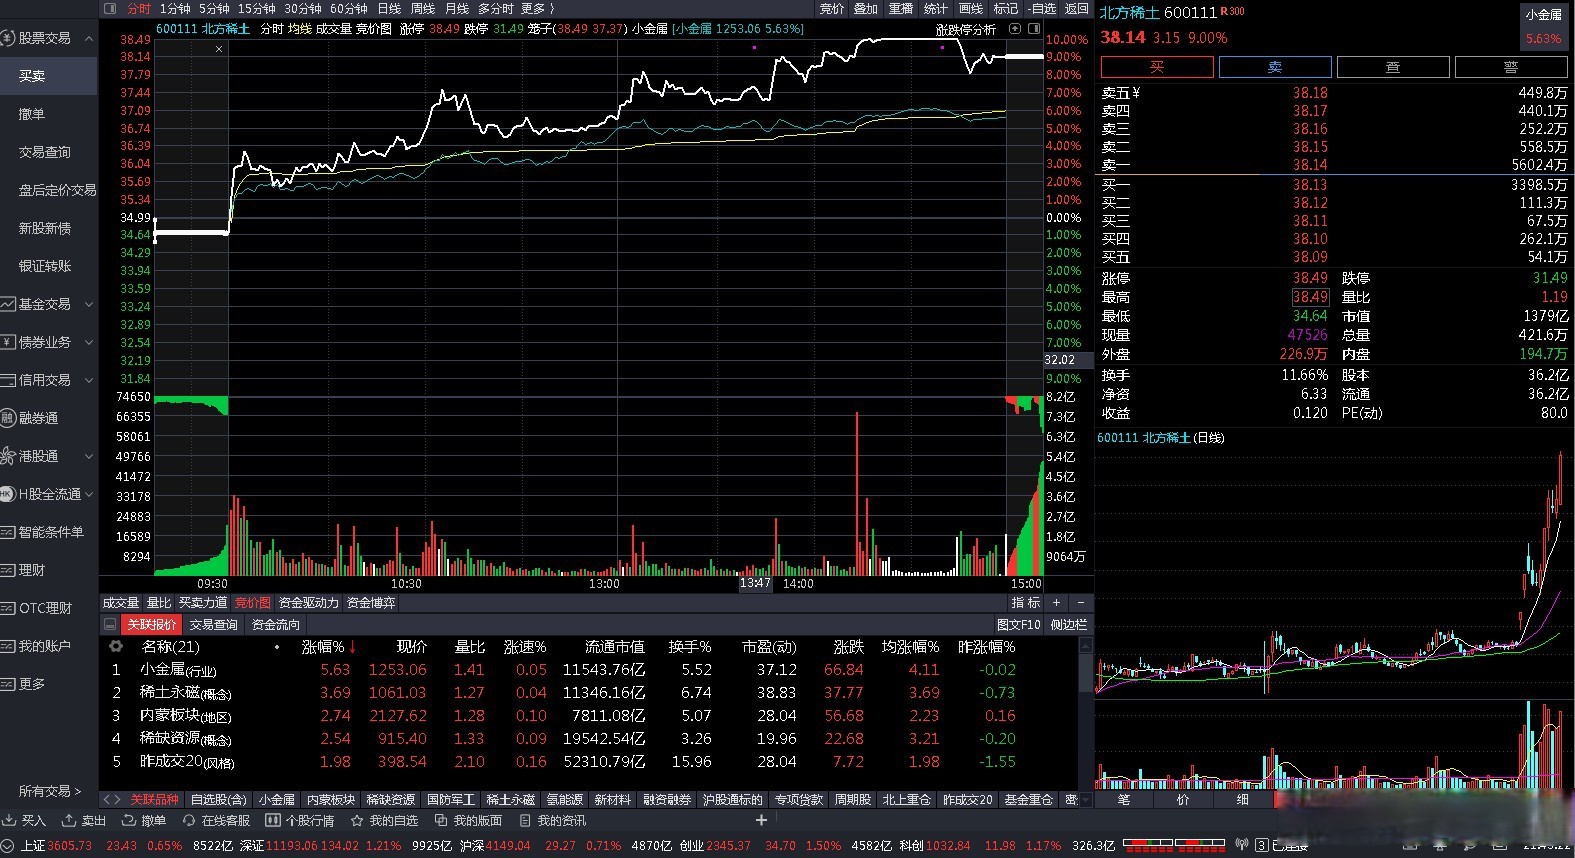Click the 在线客服 headset icon
1575x858 pixels.
point(189,820)
